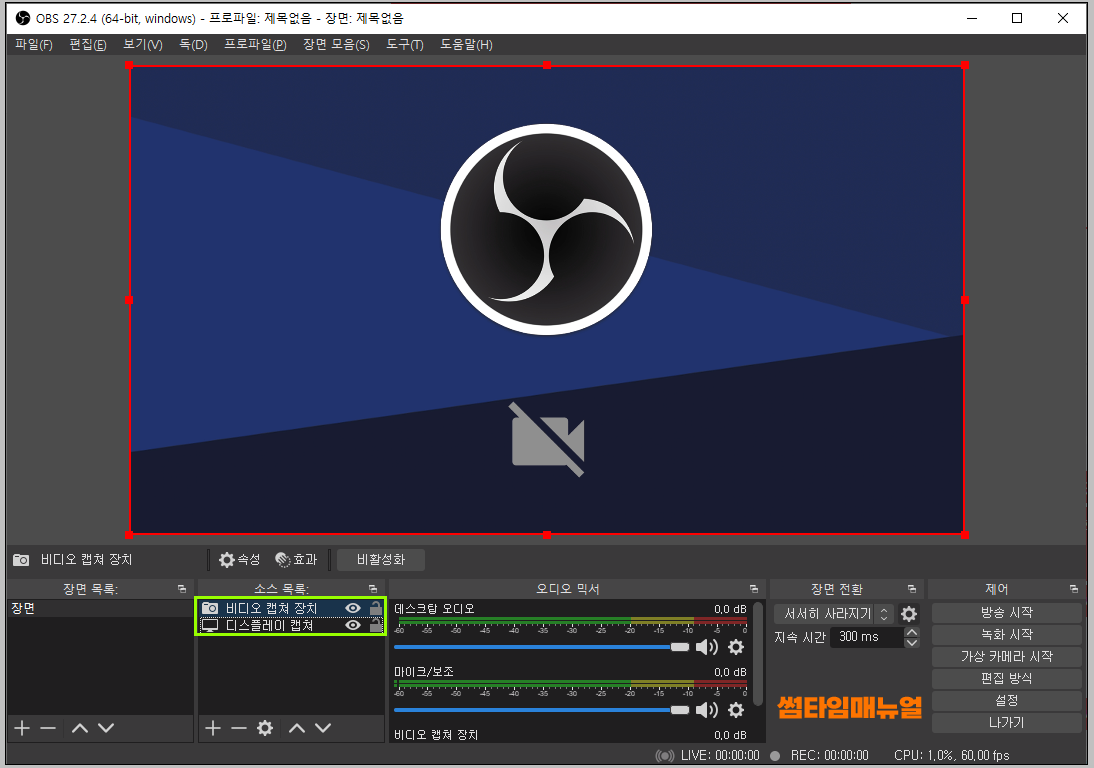This screenshot has height=768, width=1094.
Task: Mute 데스크탑 오디오 speaker icon
Action: coord(707,647)
